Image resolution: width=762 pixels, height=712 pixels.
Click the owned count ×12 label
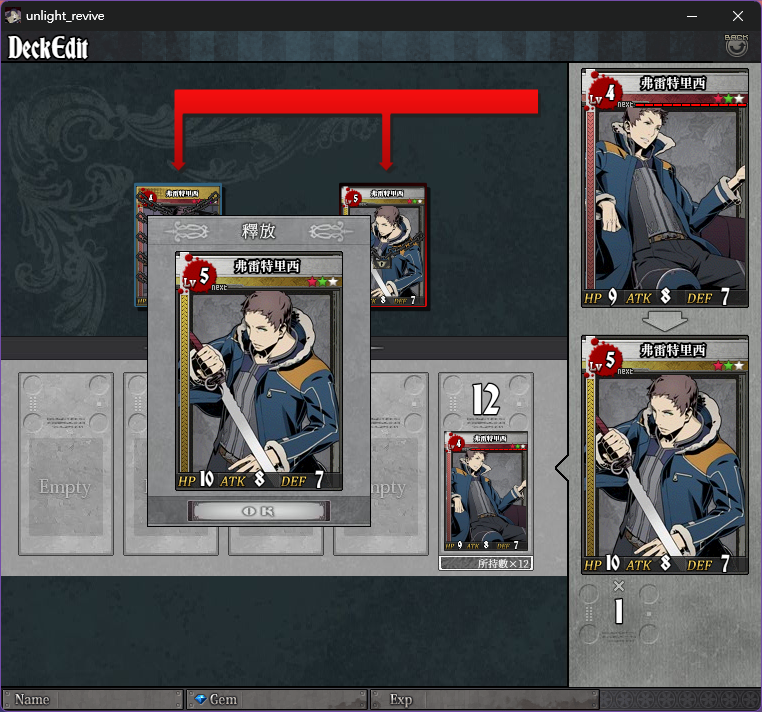(x=485, y=563)
